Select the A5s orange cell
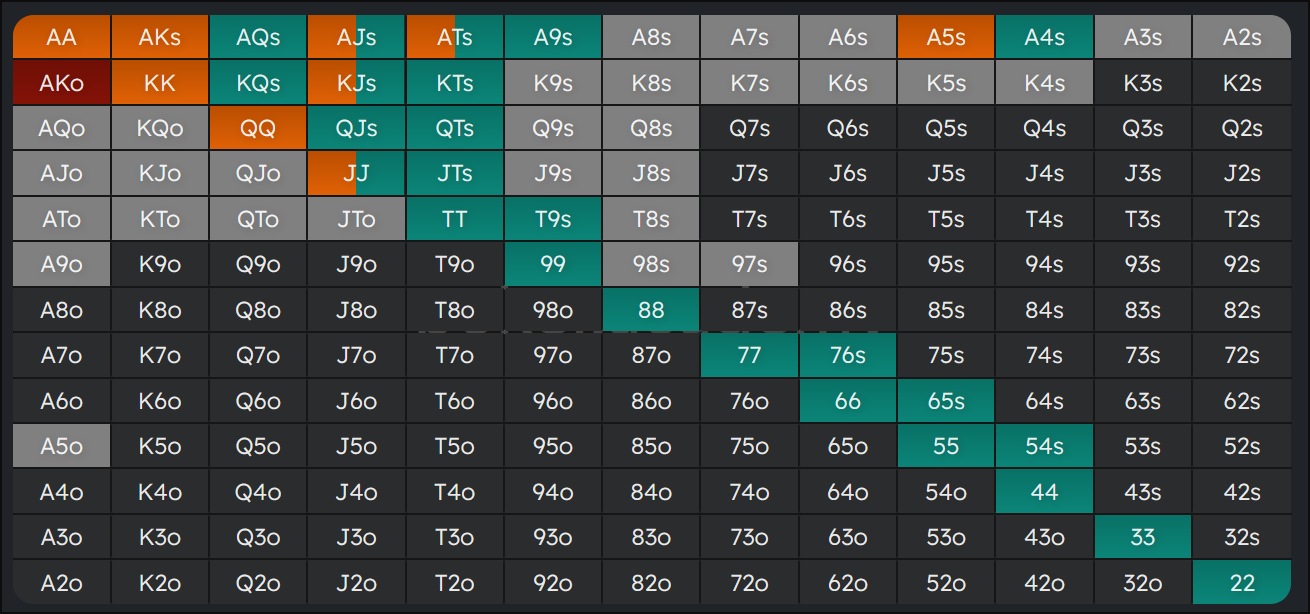This screenshot has width=1310, height=614. (x=946, y=37)
